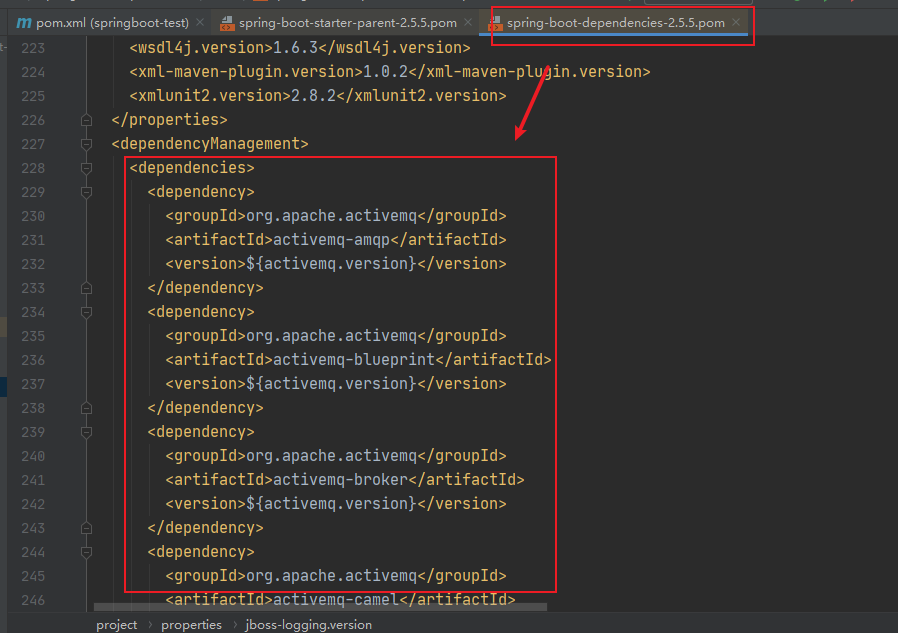Click artifactId activemq-amqp line

tap(336, 239)
